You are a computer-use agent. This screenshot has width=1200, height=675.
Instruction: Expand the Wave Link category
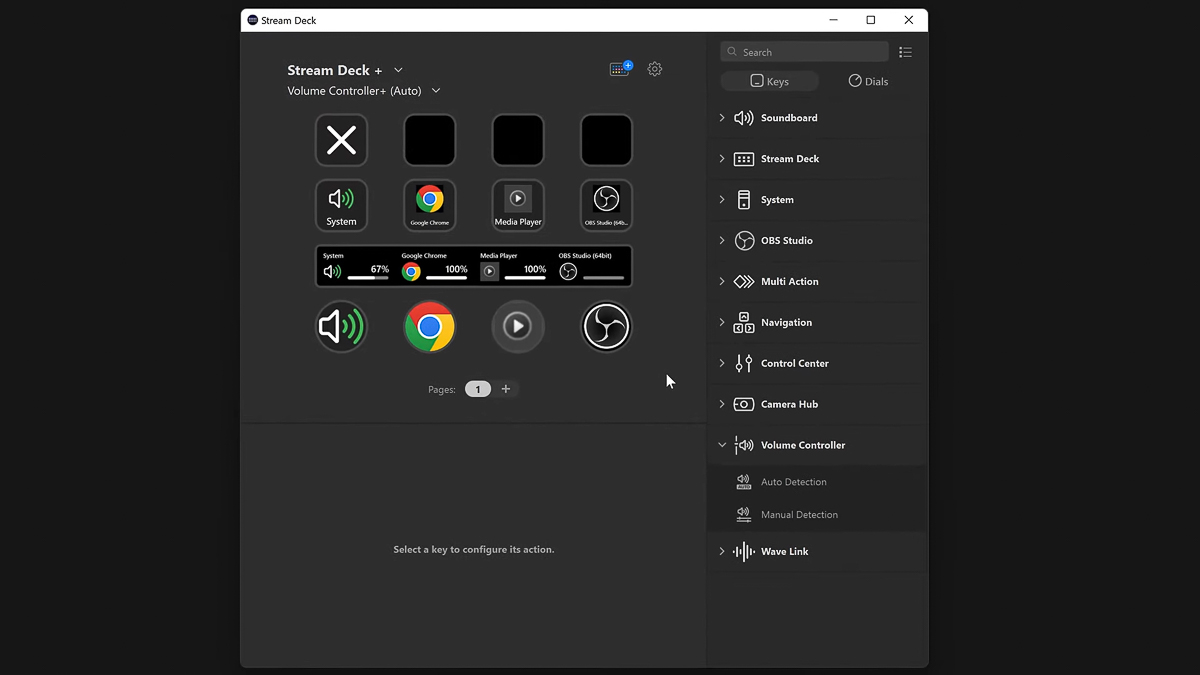pyautogui.click(x=722, y=552)
